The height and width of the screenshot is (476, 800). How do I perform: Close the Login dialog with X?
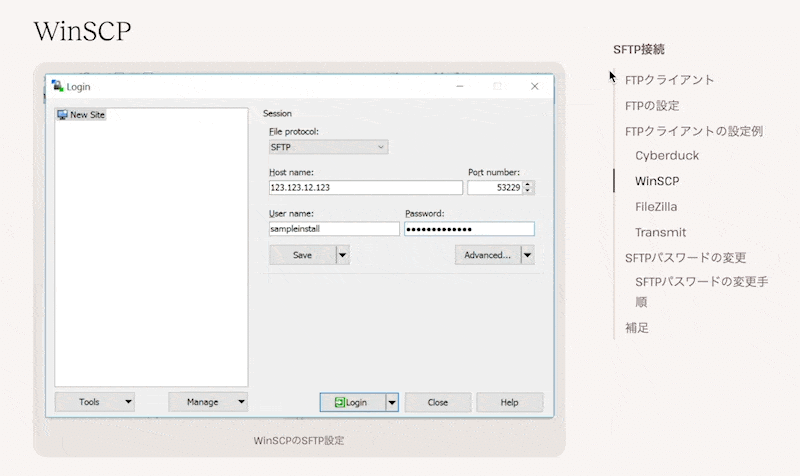coord(534,86)
